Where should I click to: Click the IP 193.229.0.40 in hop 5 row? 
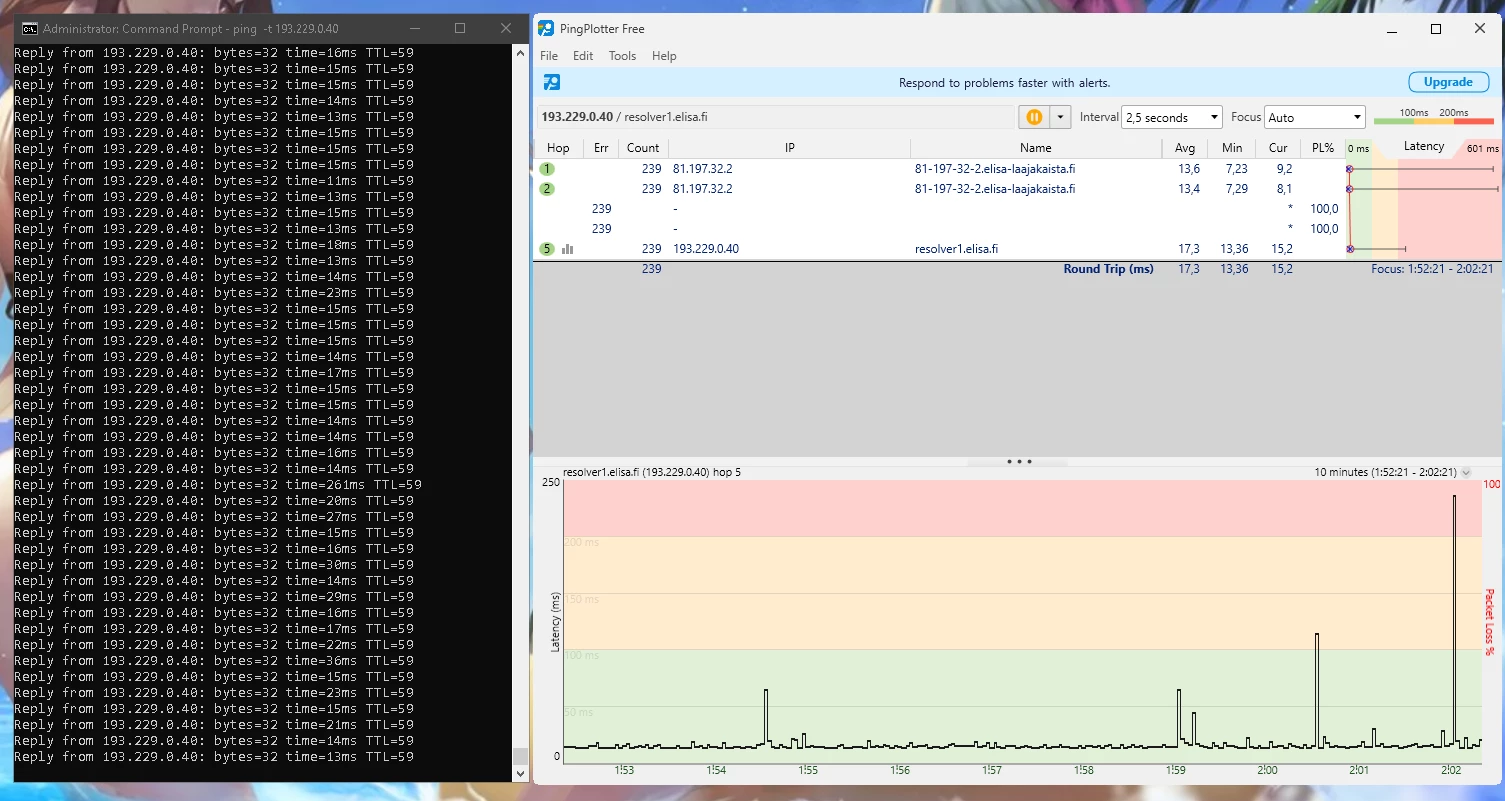(706, 249)
